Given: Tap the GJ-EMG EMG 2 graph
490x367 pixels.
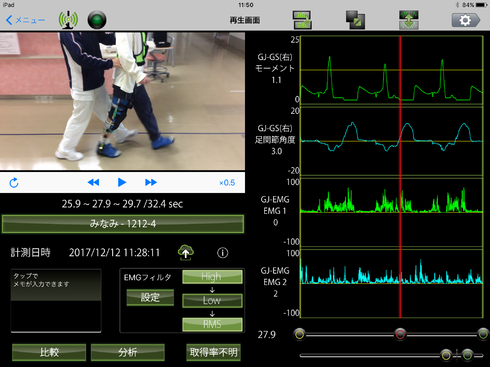Looking at the screenshot, I should (x=392, y=283).
